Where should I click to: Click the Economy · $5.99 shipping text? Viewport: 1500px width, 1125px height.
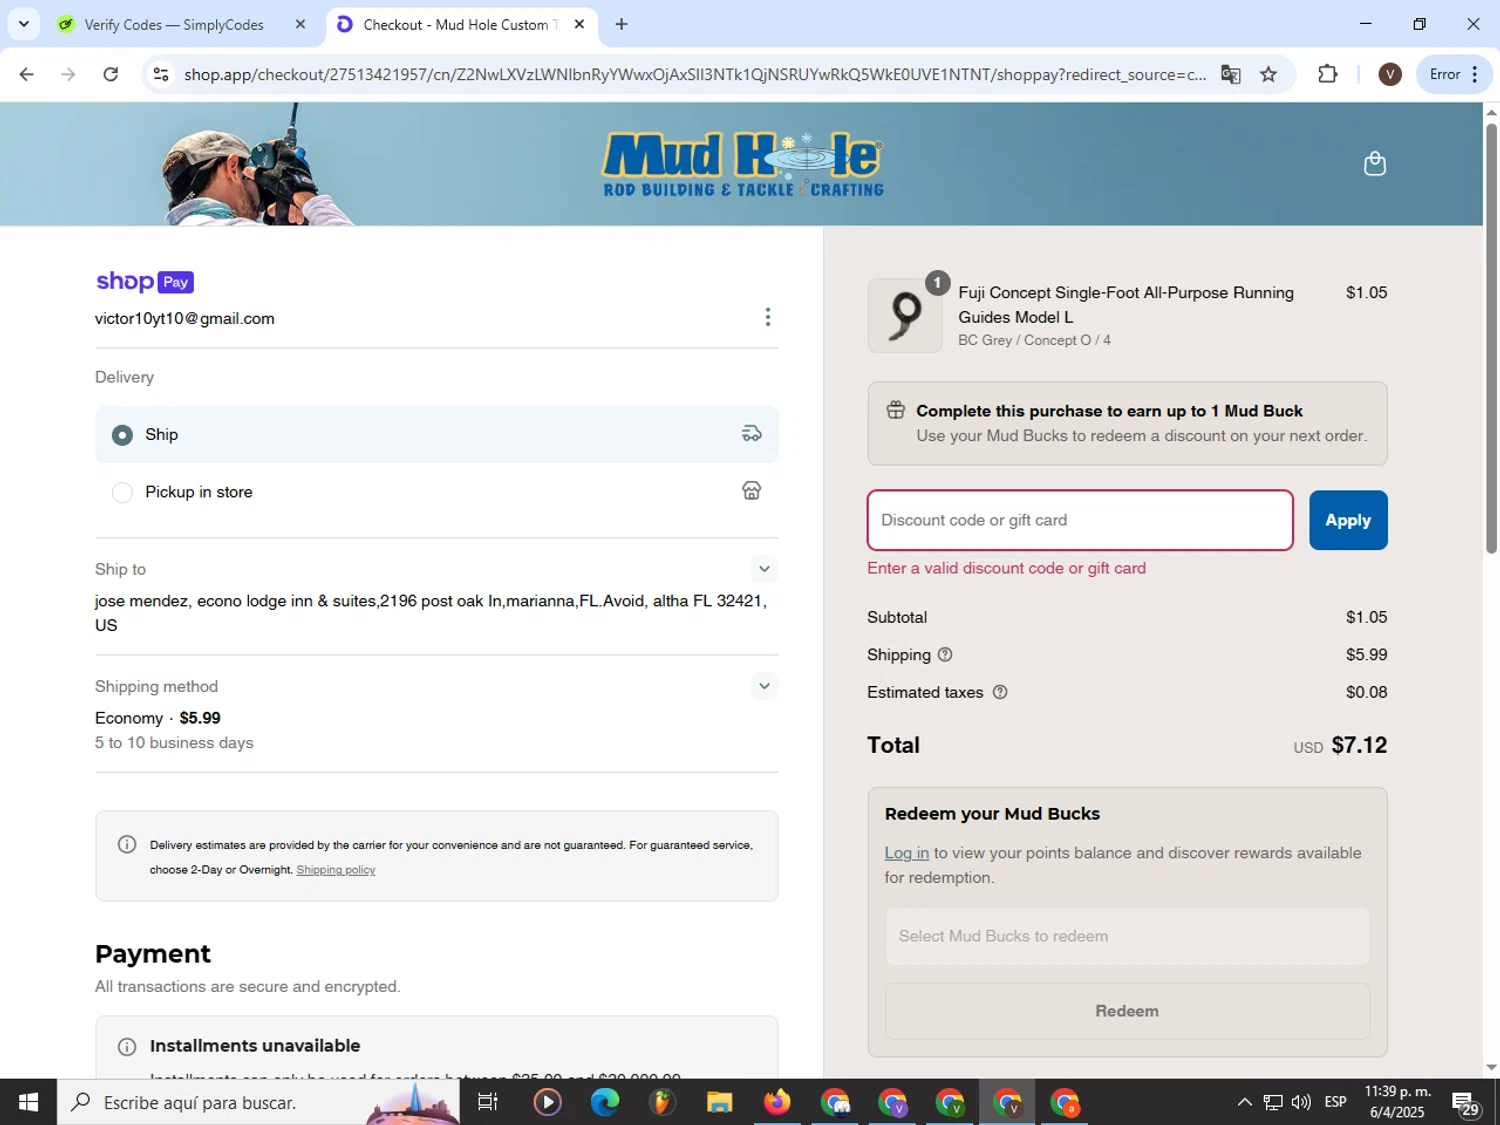tap(158, 718)
